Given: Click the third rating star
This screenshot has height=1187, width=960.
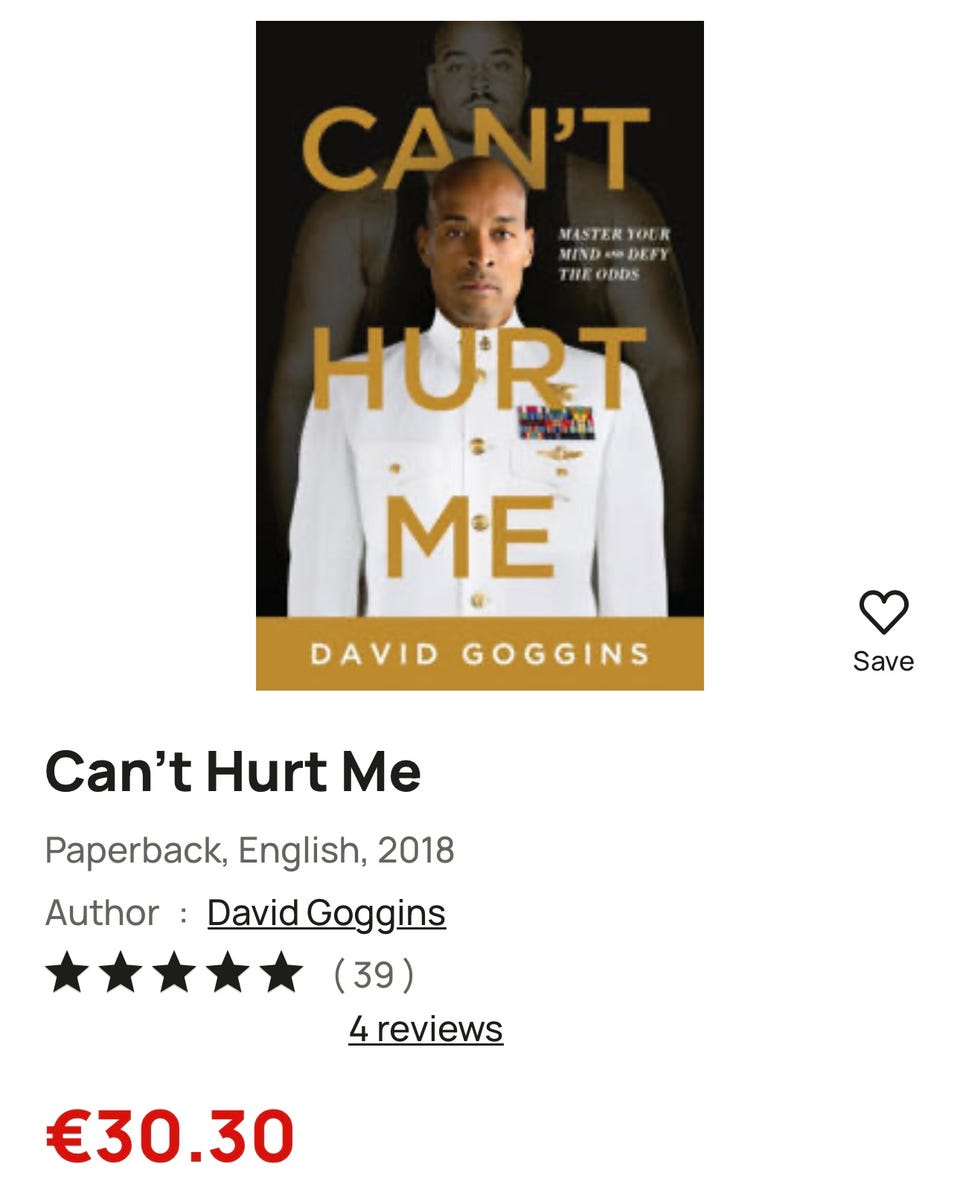Looking at the screenshot, I should (x=174, y=972).
